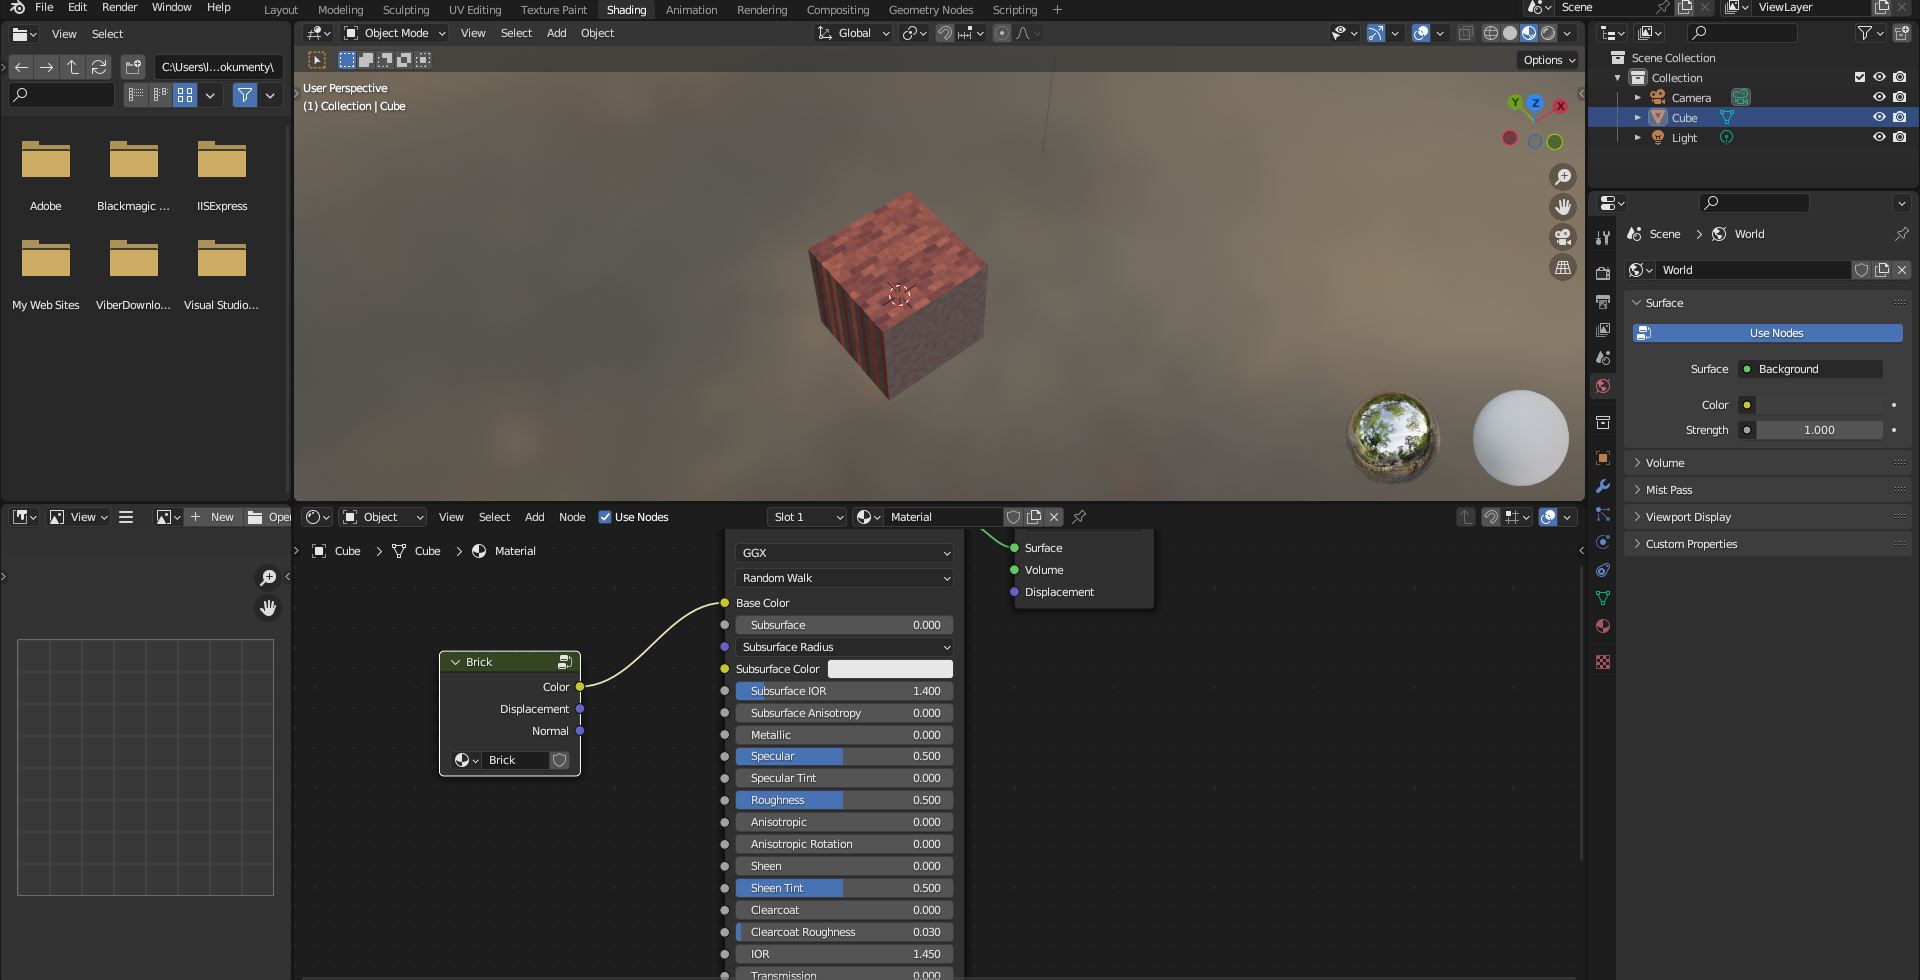Click the pan hand icon in viewport
This screenshot has height=980, width=1920.
[x=1562, y=207]
